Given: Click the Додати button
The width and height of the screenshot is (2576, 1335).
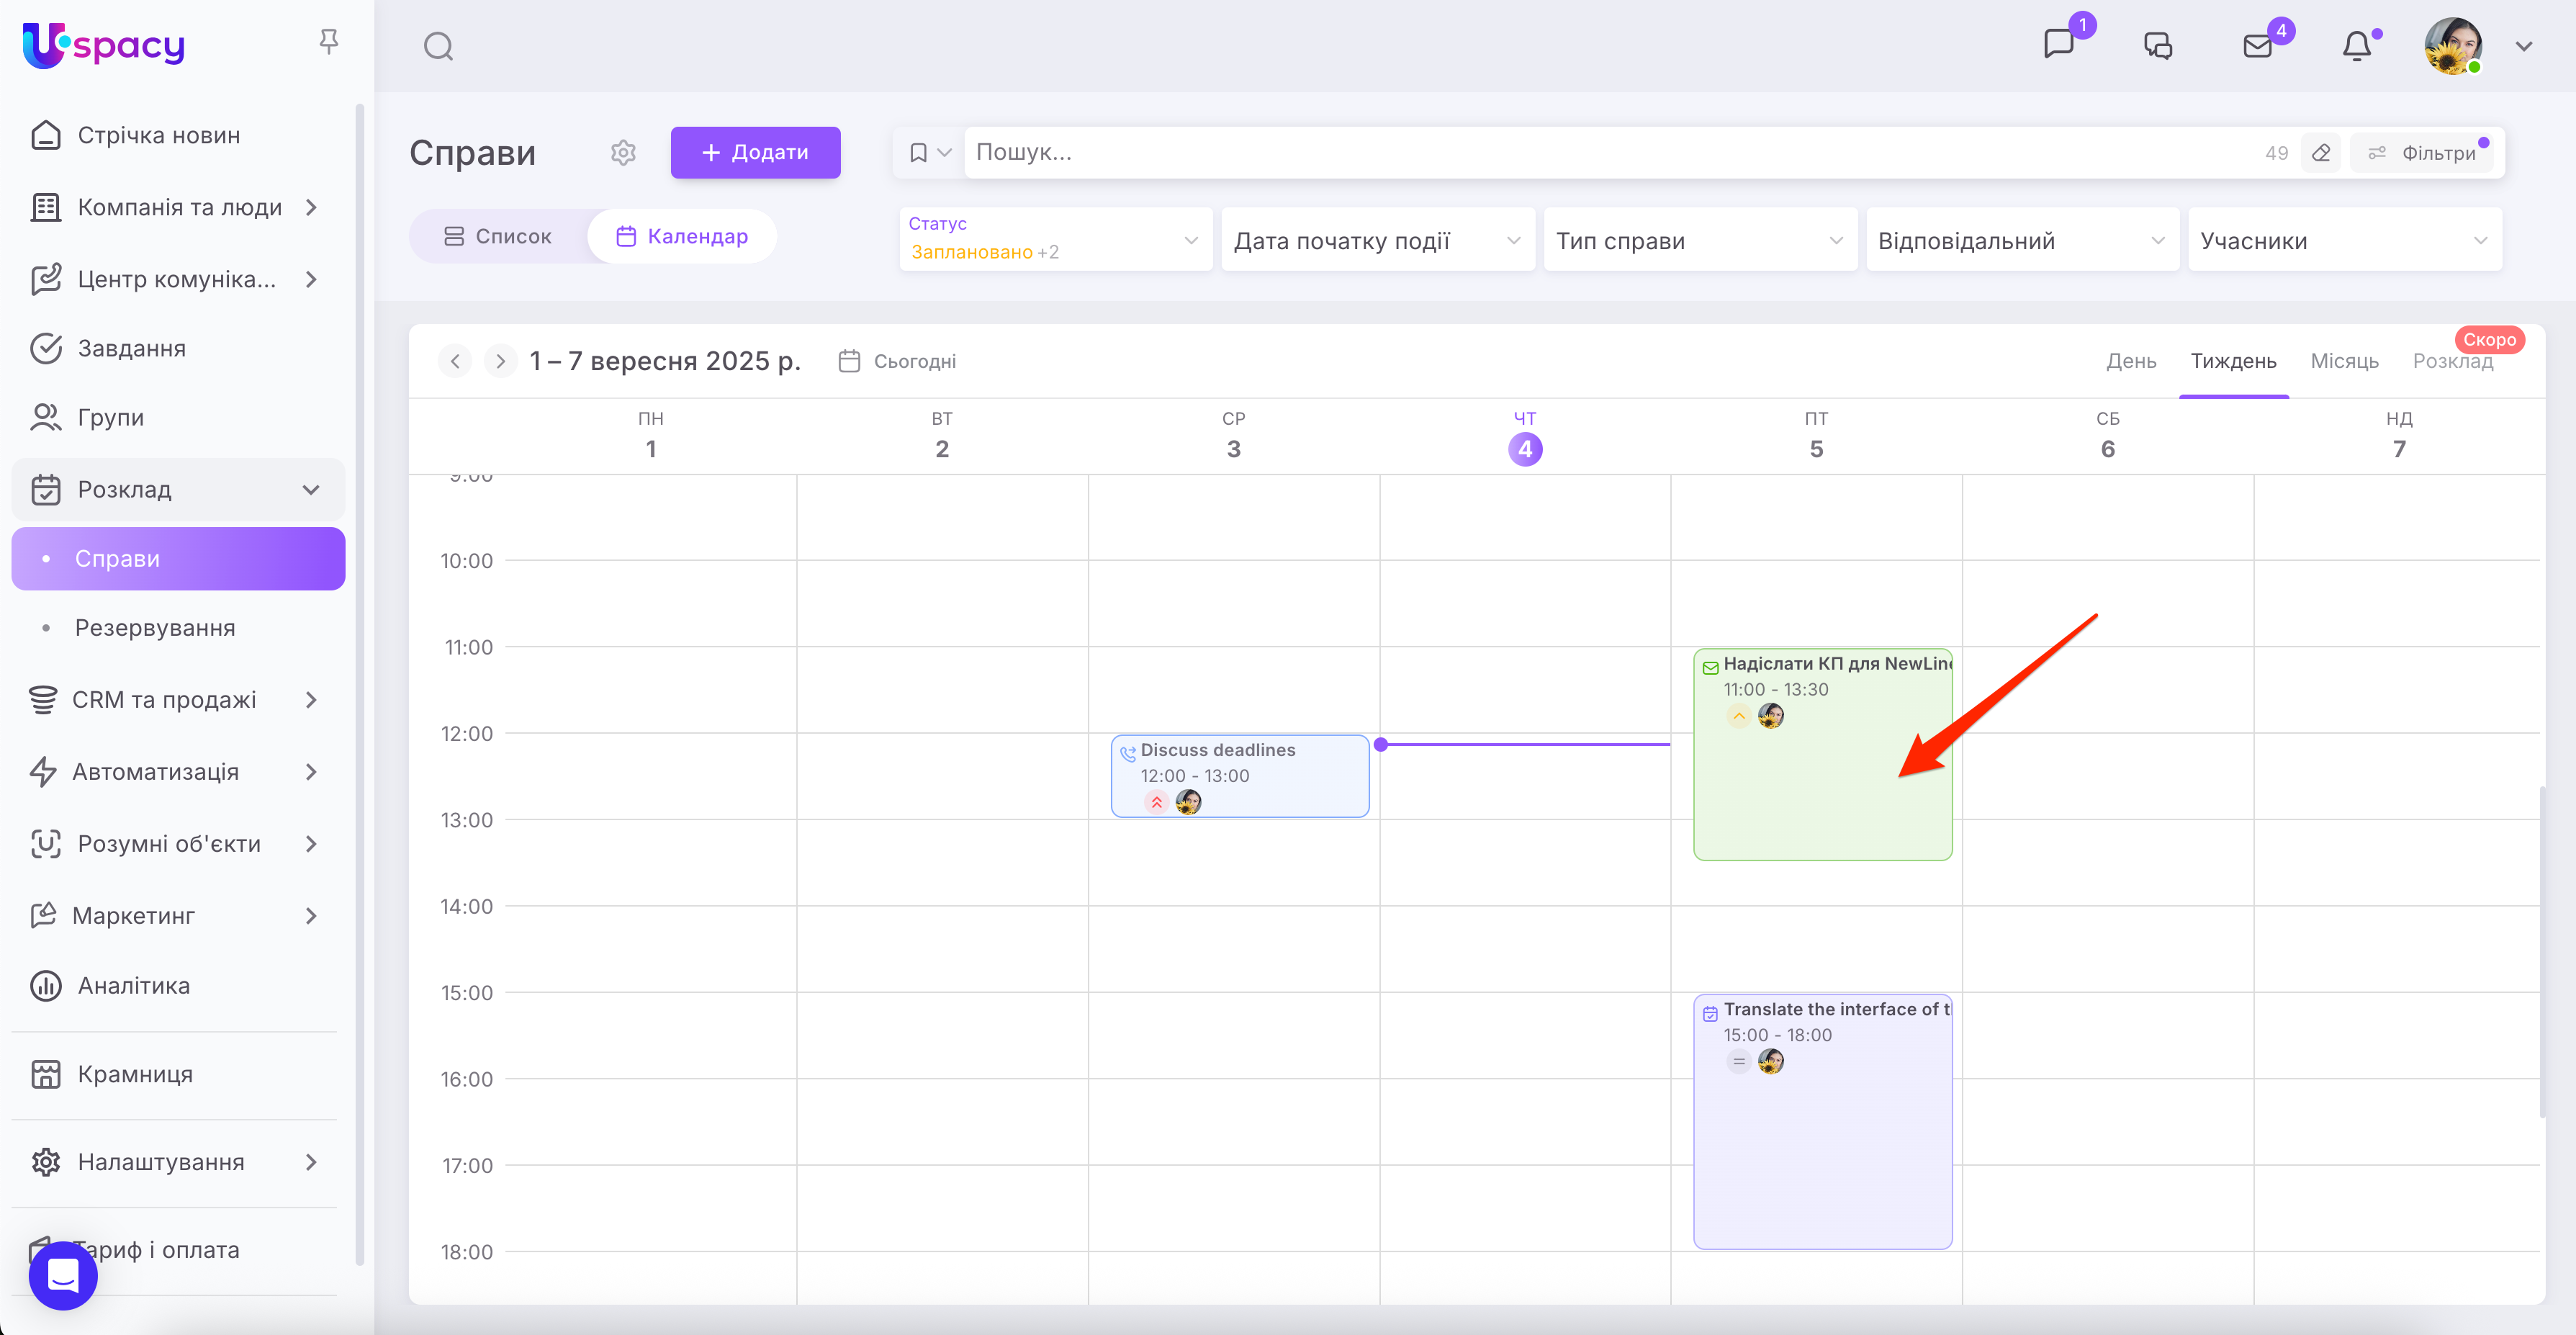Looking at the screenshot, I should click(755, 152).
